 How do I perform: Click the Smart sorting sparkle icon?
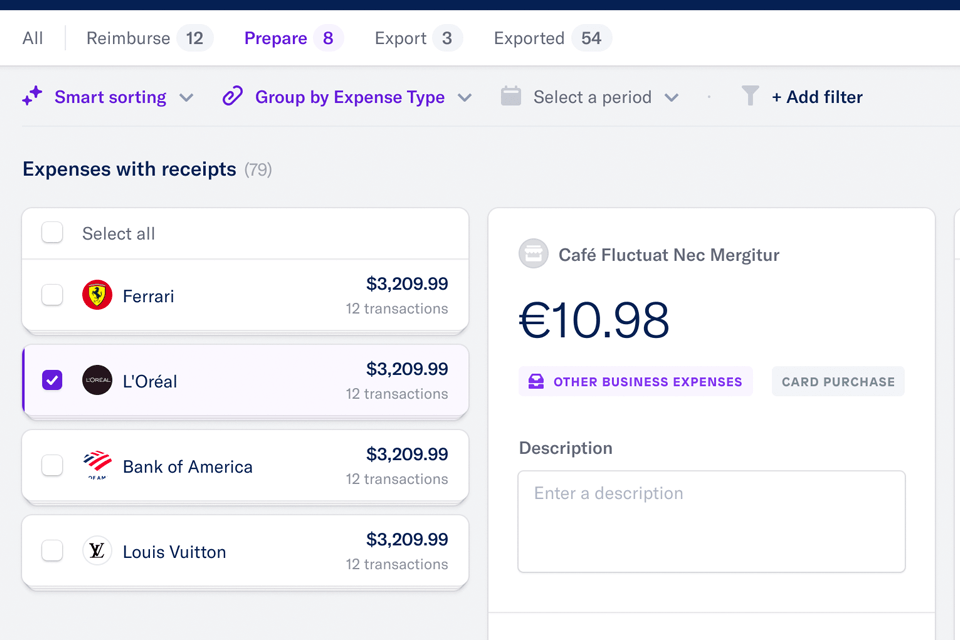pyautogui.click(x=32, y=96)
